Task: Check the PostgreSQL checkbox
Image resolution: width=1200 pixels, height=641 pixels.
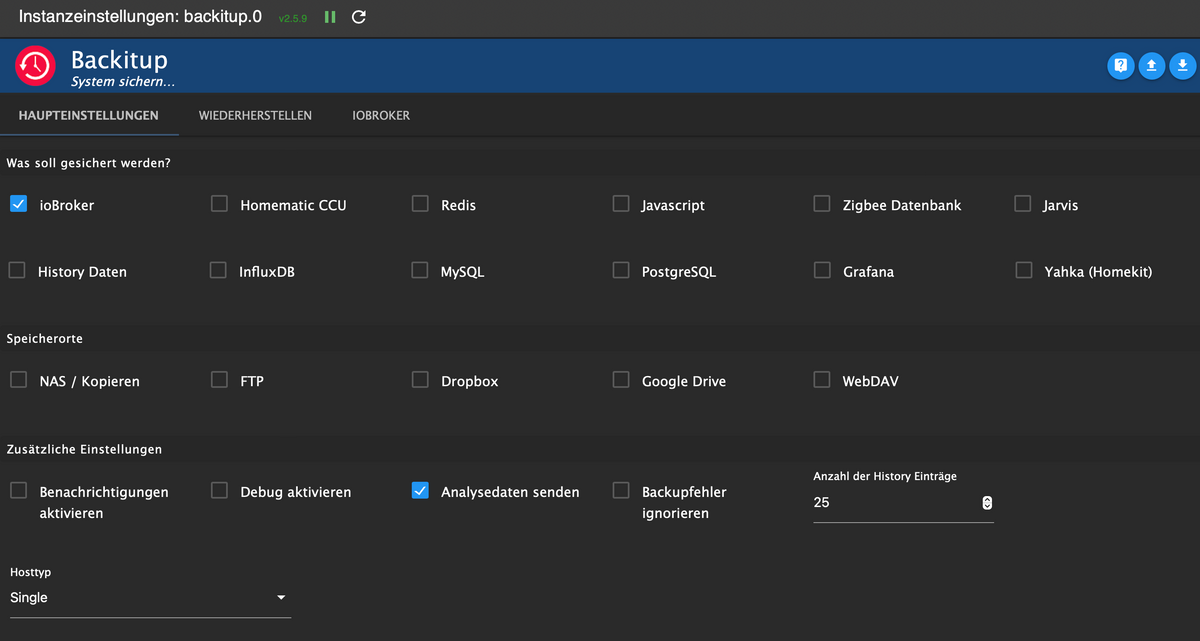Action: 621,270
